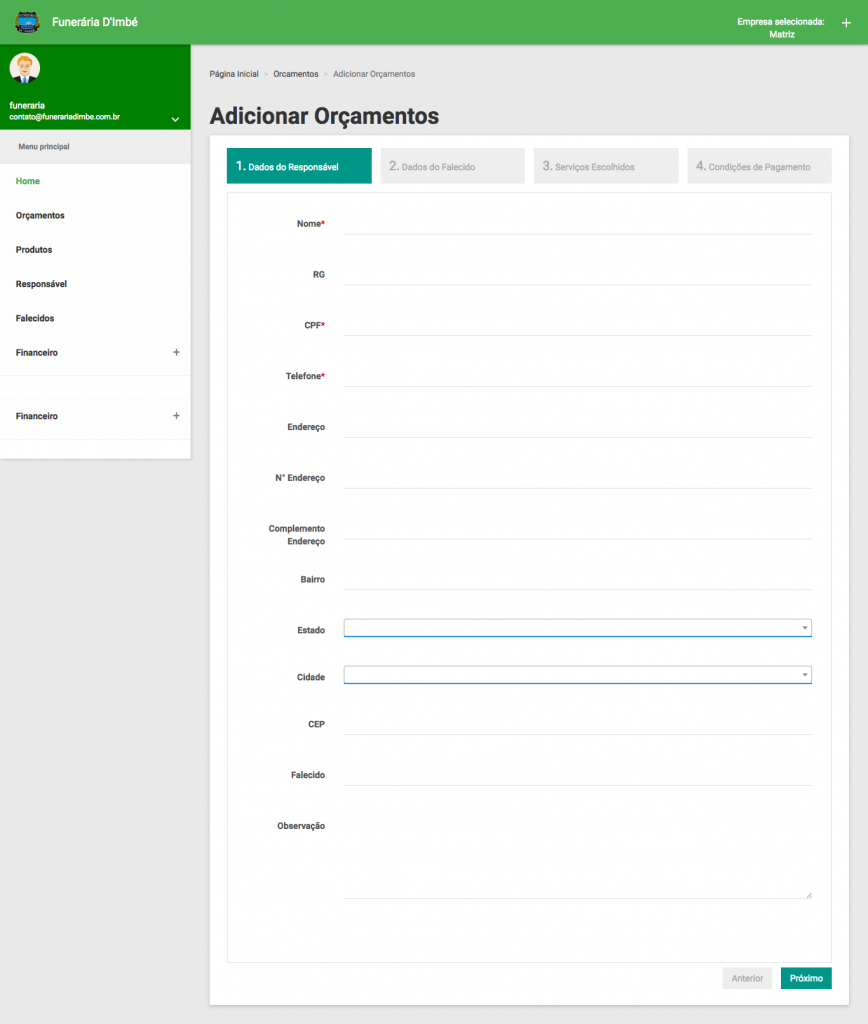The image size is (868, 1024).
Task: Click the Próximo button
Action: tap(805, 978)
